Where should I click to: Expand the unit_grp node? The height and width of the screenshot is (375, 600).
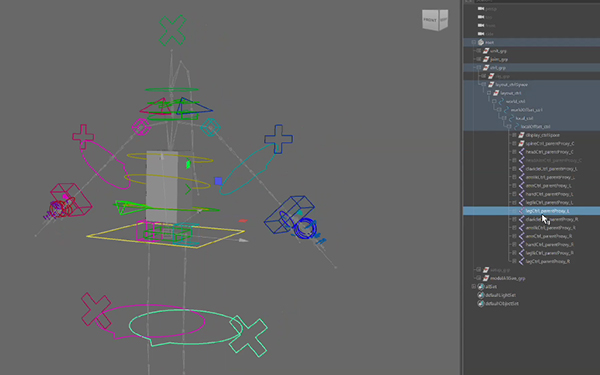(479, 51)
